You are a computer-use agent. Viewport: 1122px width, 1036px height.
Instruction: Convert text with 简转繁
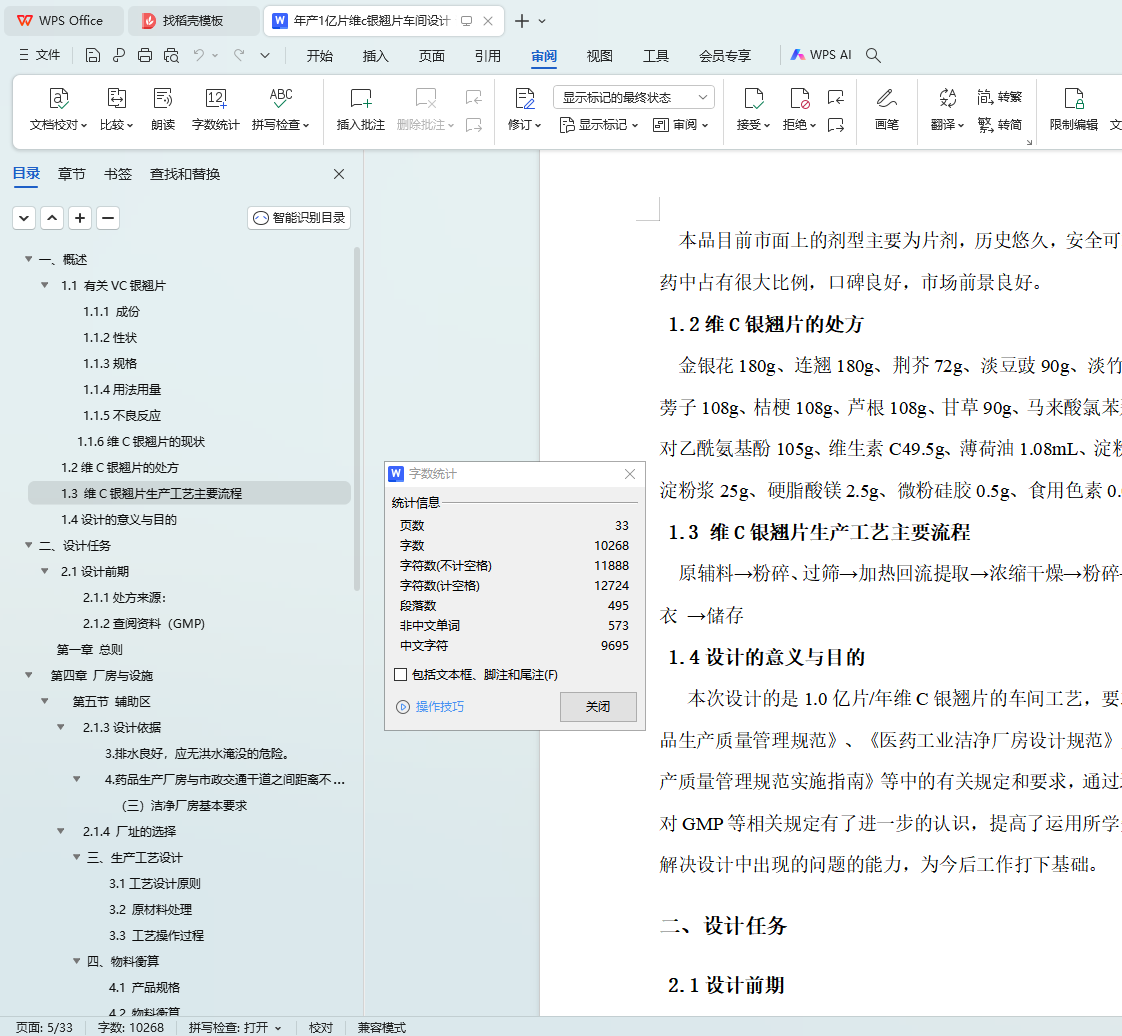(1000, 97)
